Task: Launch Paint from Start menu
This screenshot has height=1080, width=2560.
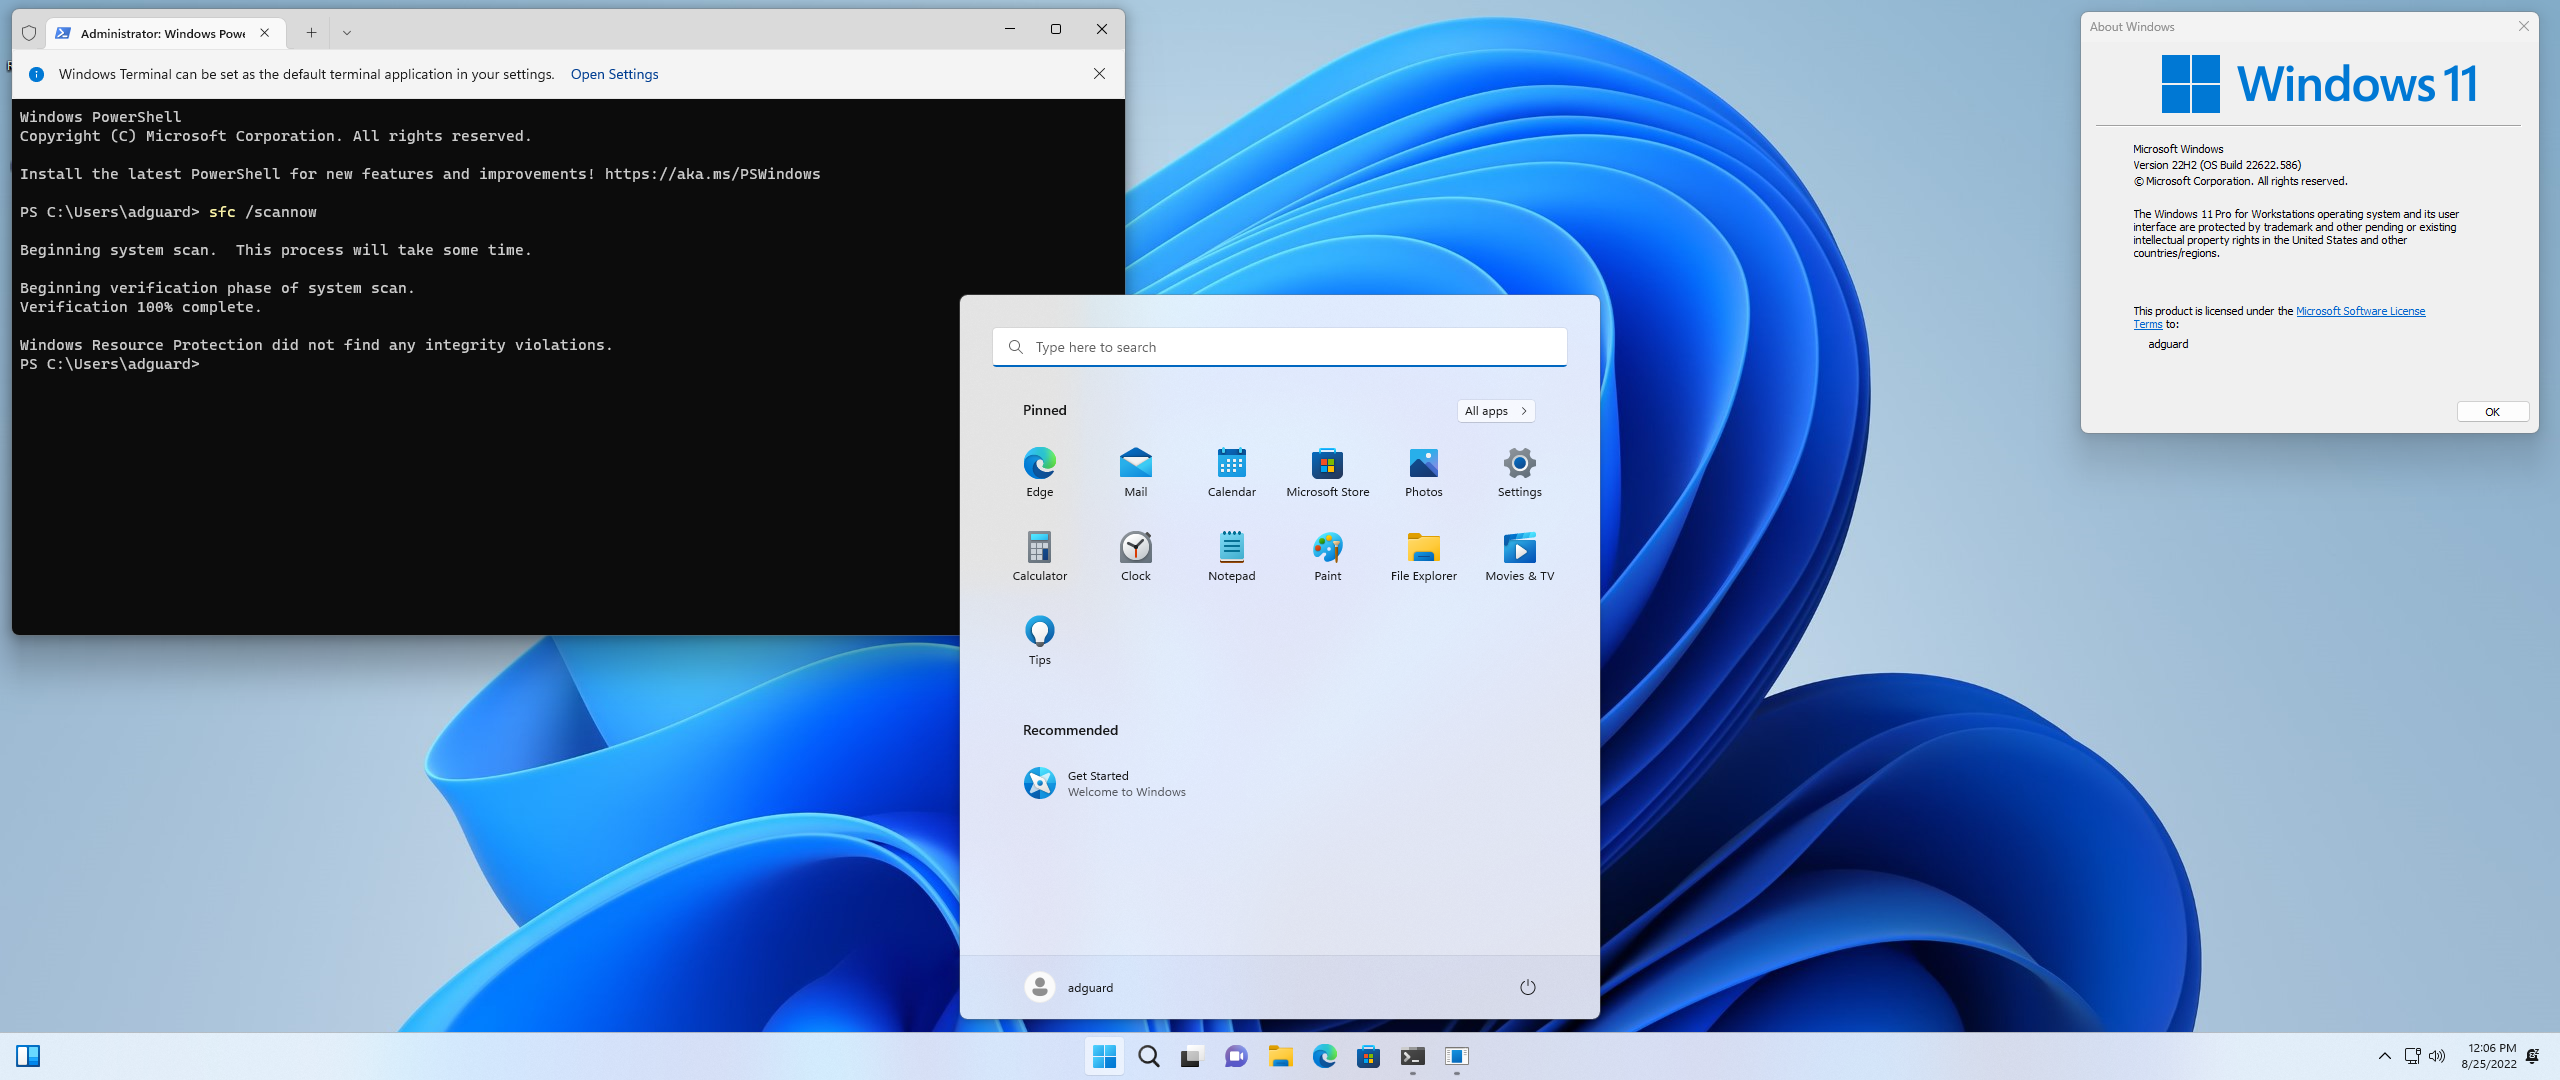Action: [1327, 556]
